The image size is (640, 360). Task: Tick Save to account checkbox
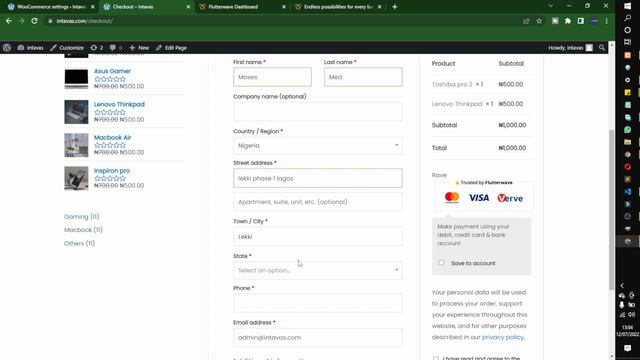pyautogui.click(x=441, y=263)
